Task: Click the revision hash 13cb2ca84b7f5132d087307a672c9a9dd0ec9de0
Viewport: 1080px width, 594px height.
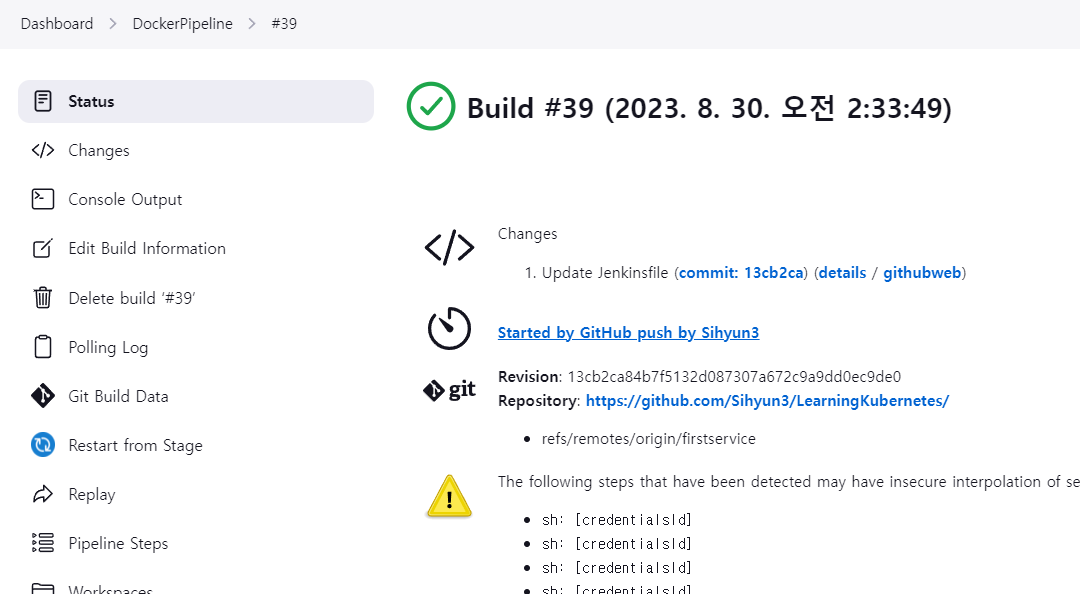Action: click(x=734, y=376)
